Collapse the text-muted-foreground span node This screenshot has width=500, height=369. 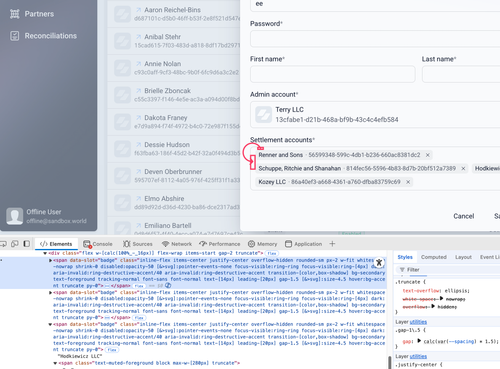click(56, 363)
